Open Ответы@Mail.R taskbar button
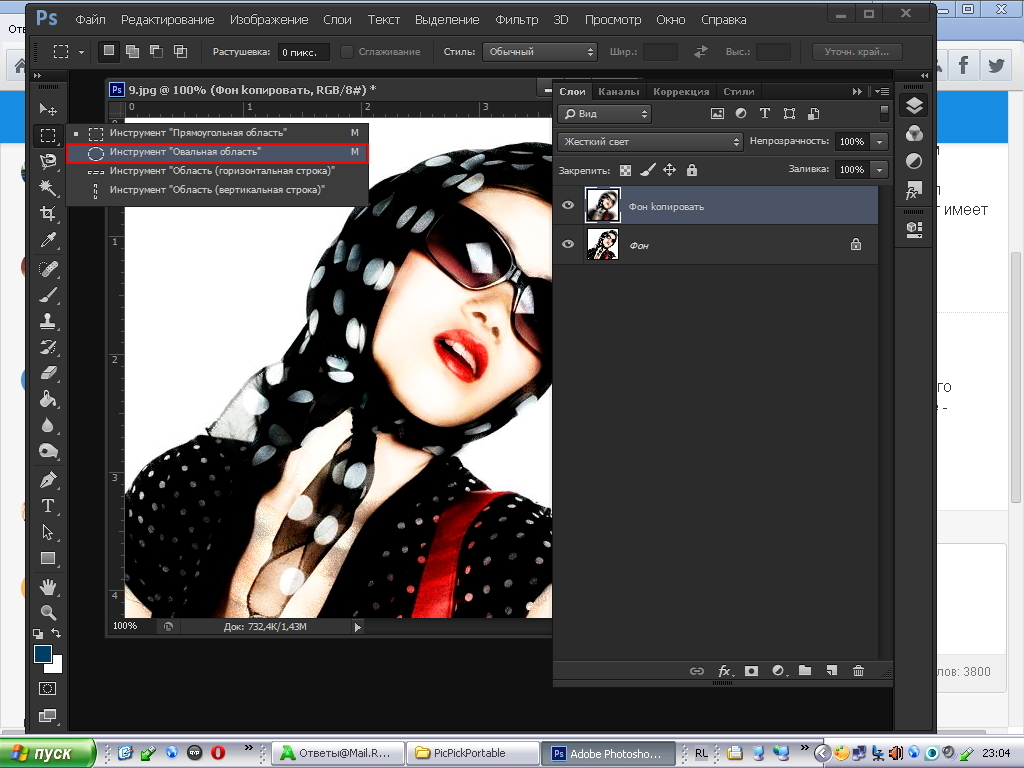The height and width of the screenshot is (768, 1024). 337,753
